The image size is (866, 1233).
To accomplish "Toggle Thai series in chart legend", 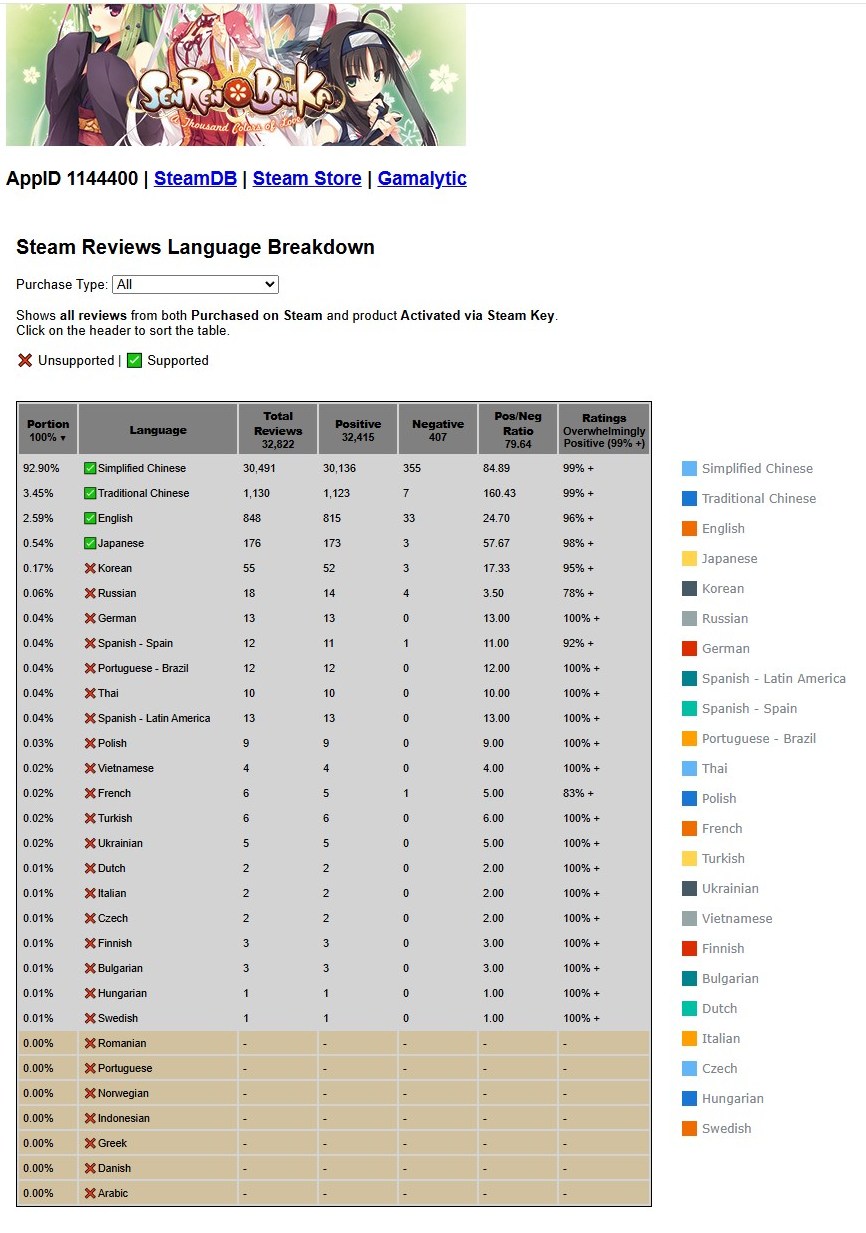I will click(705, 768).
